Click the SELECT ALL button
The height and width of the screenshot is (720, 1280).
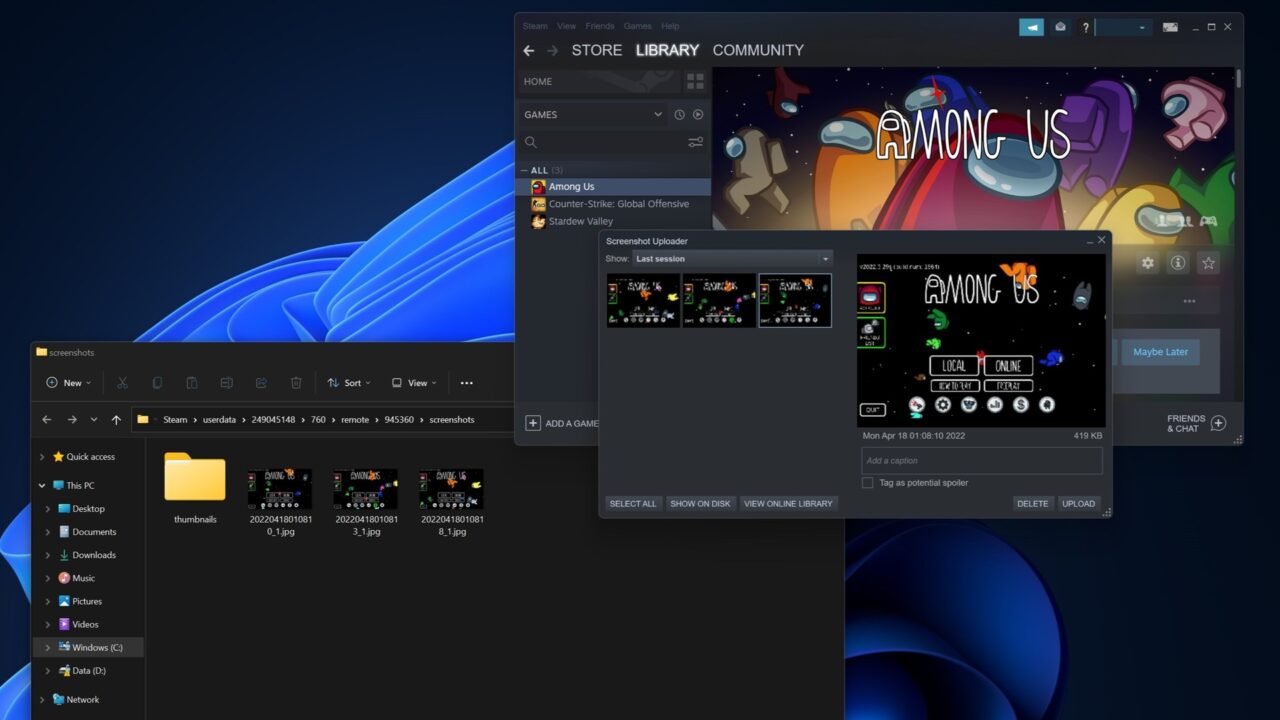[633, 504]
